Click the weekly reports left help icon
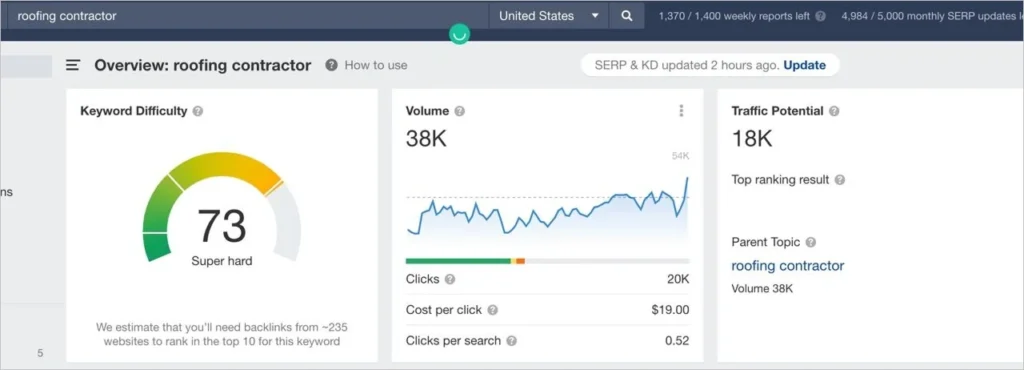This screenshot has width=1024, height=370. click(x=821, y=16)
